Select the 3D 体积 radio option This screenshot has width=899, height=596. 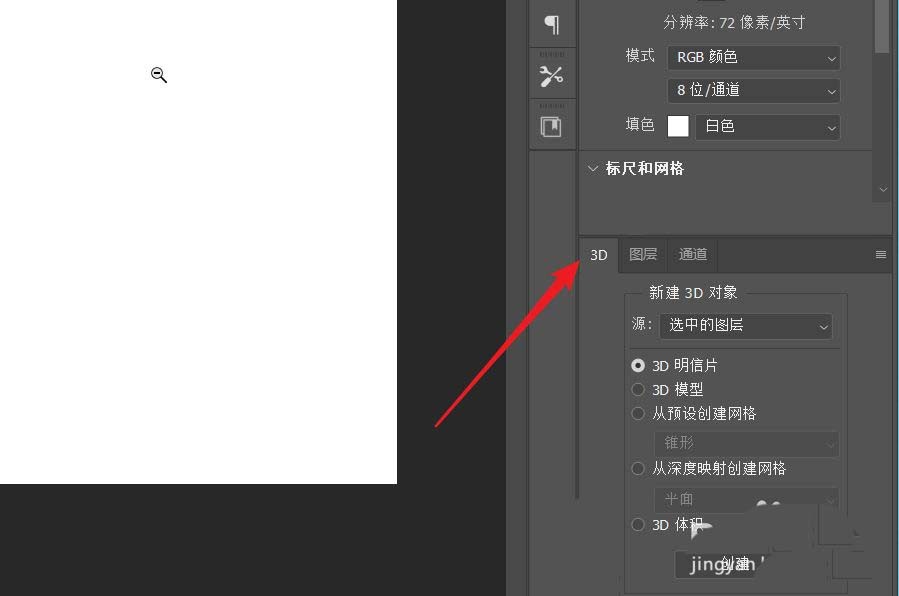pos(638,524)
